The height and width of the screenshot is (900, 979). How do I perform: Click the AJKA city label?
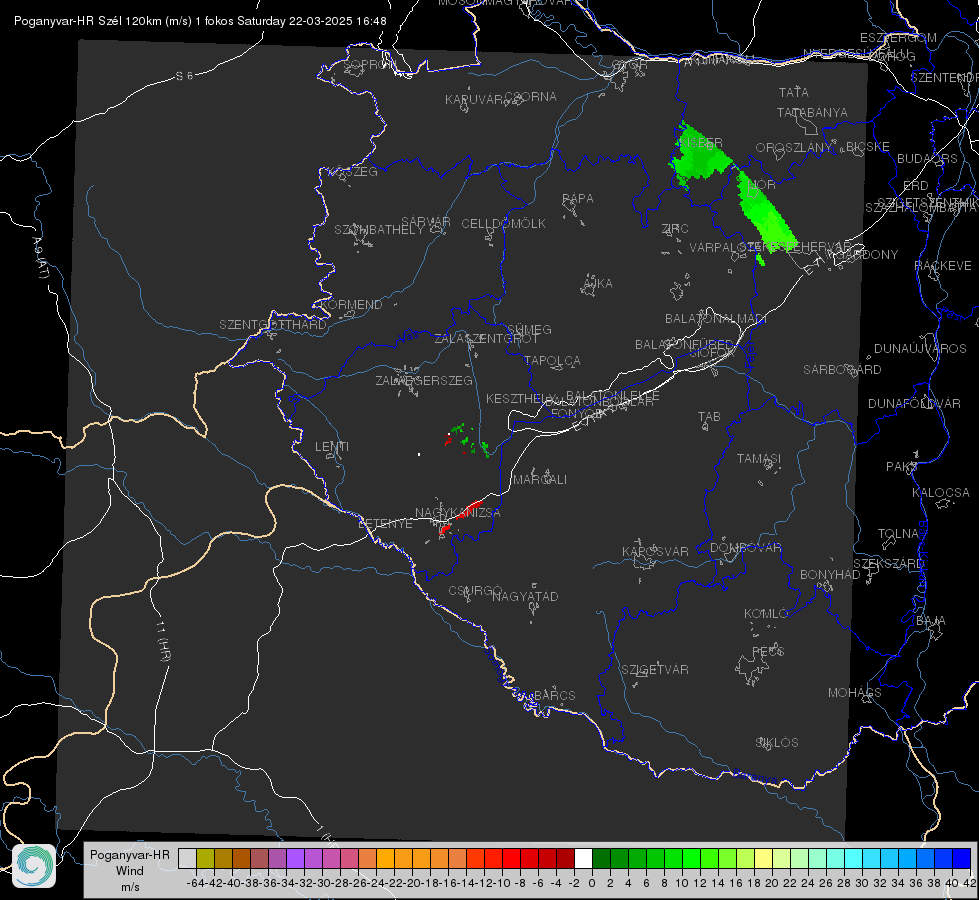598,284
